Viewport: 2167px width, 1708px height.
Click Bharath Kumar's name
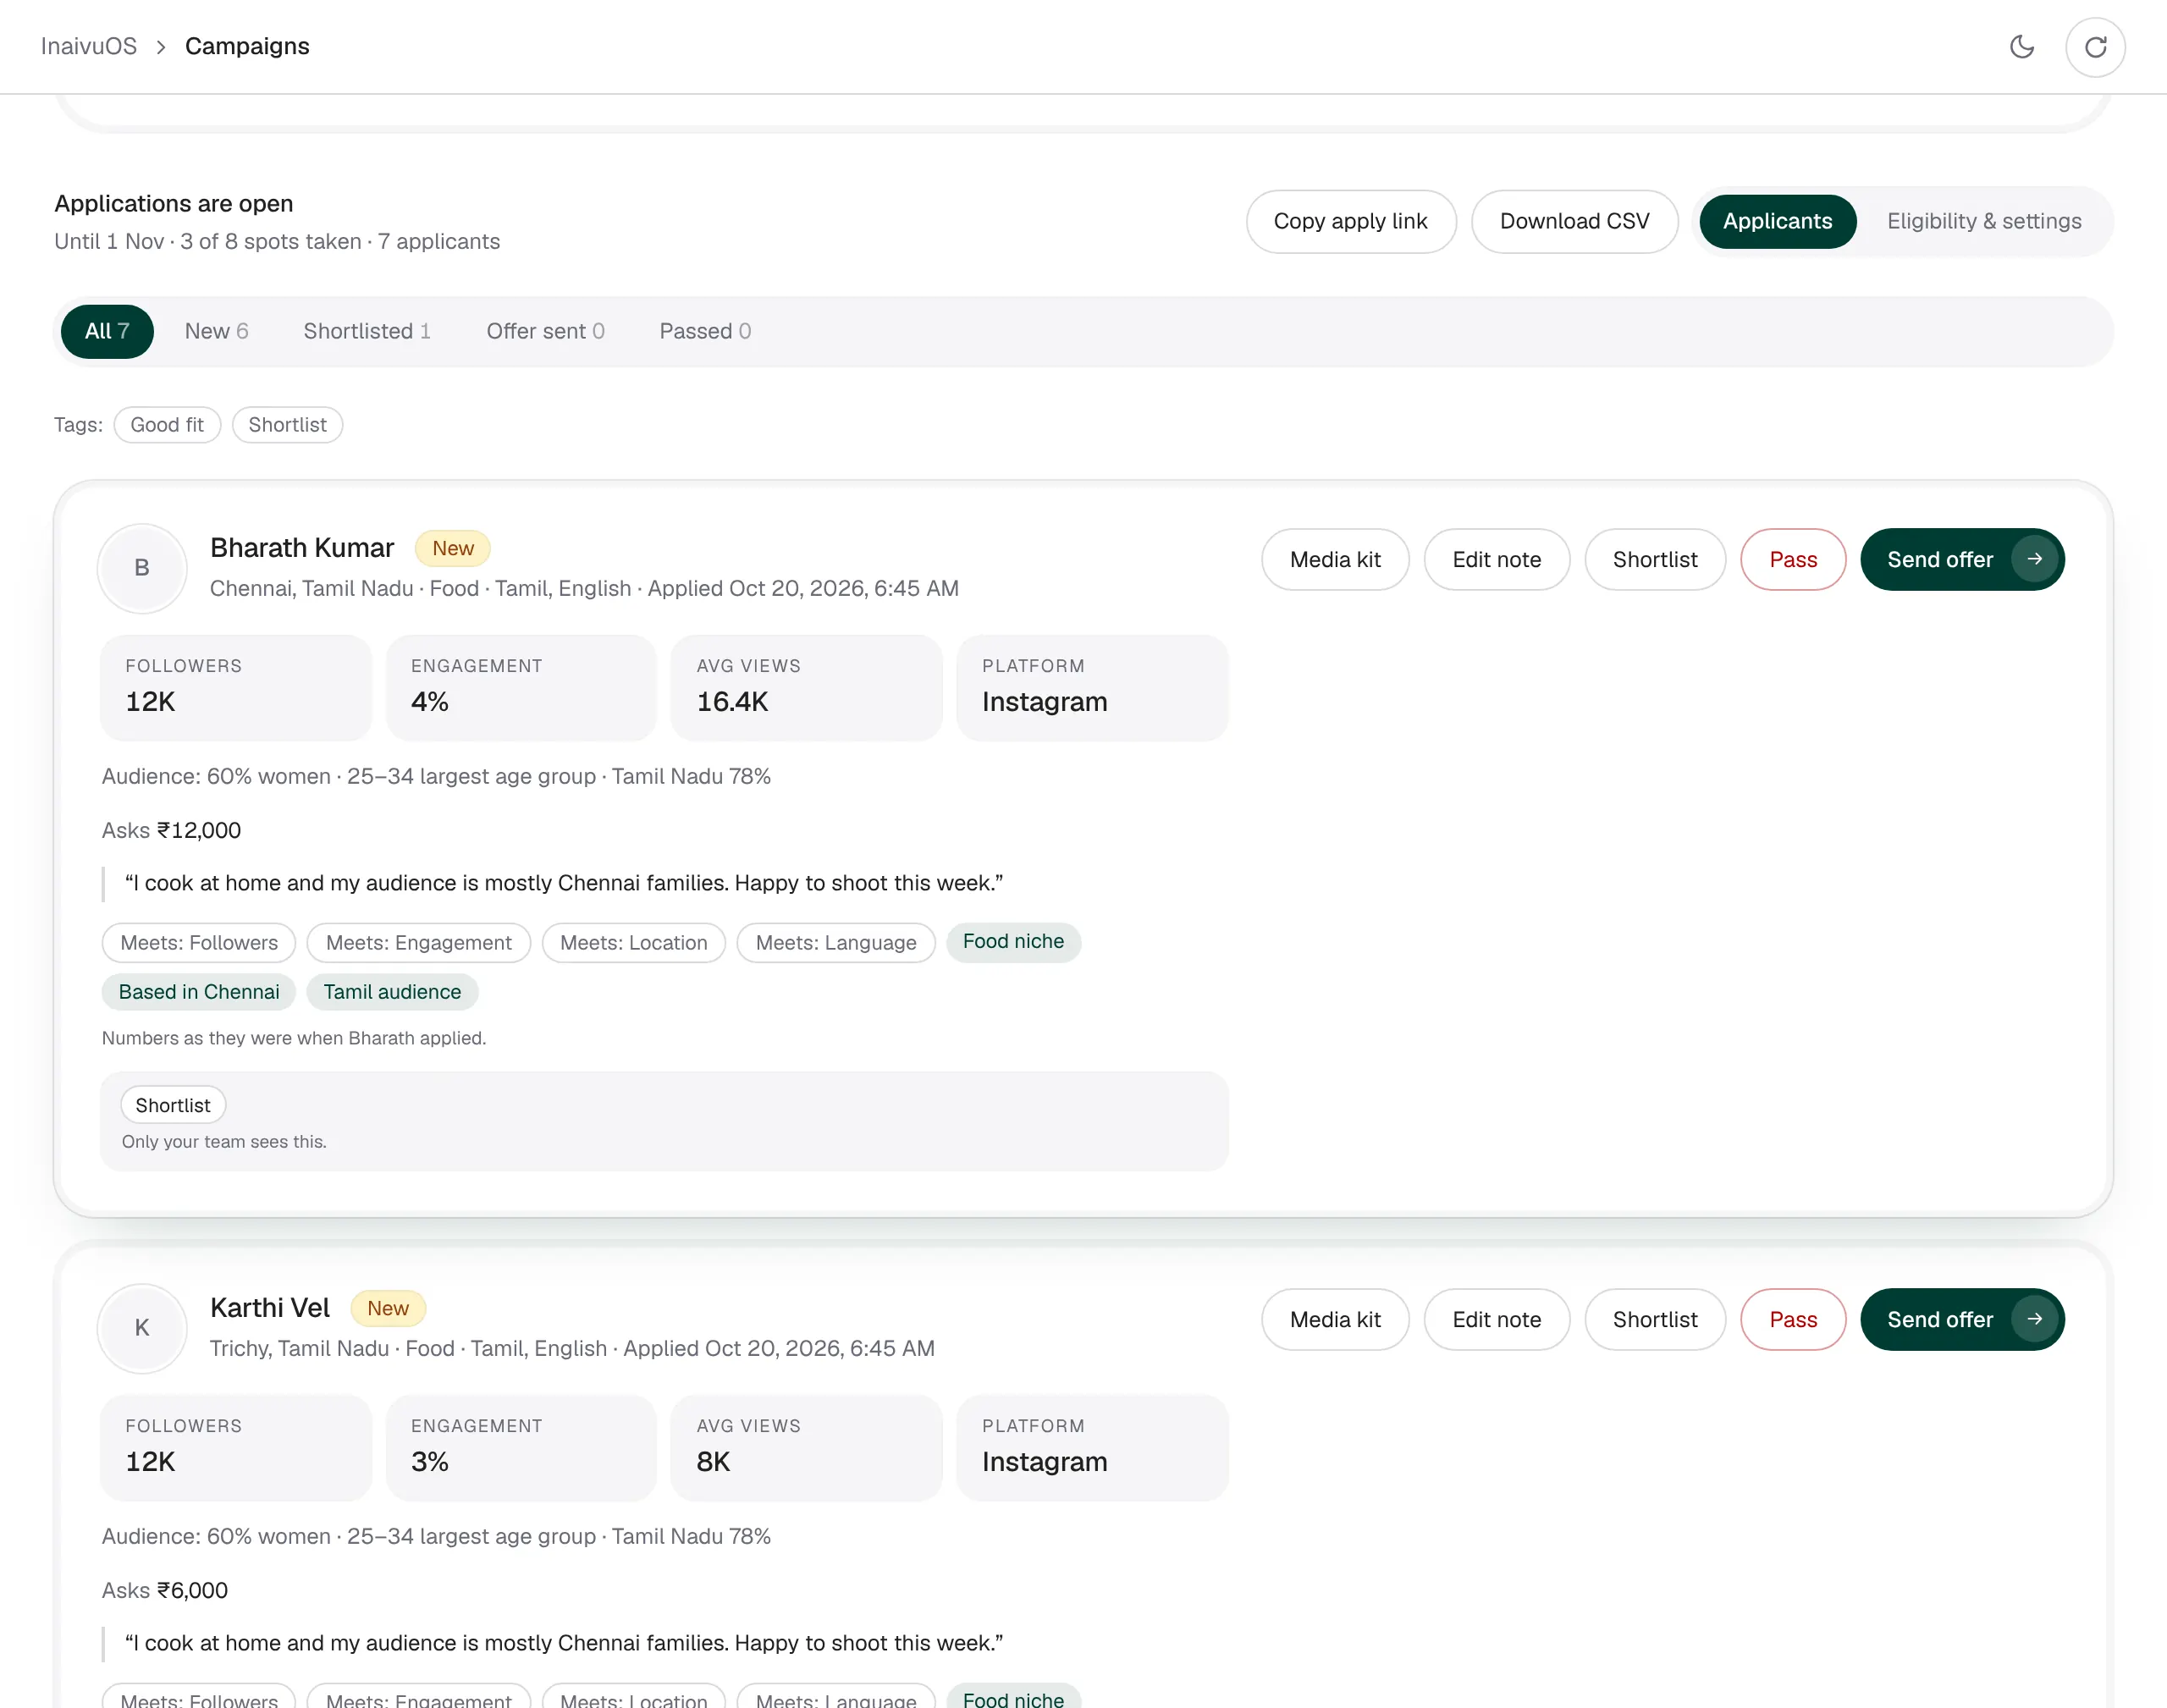tap(302, 548)
